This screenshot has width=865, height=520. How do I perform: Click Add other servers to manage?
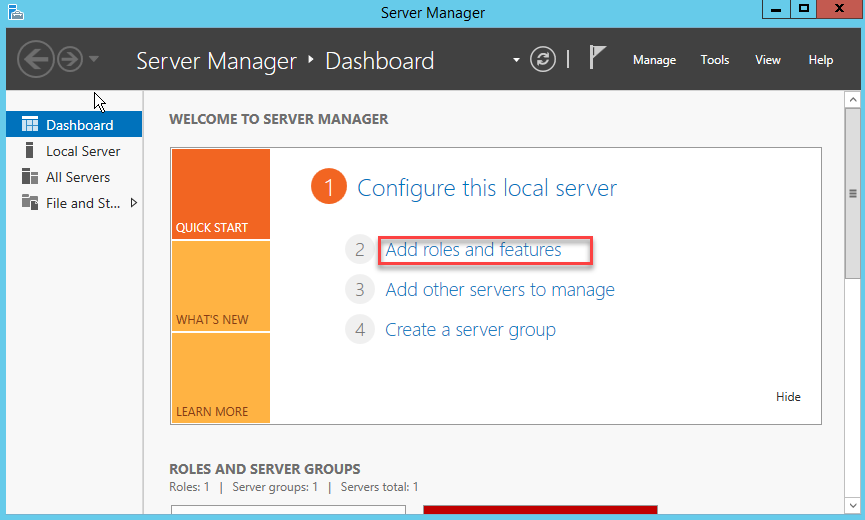(x=500, y=290)
